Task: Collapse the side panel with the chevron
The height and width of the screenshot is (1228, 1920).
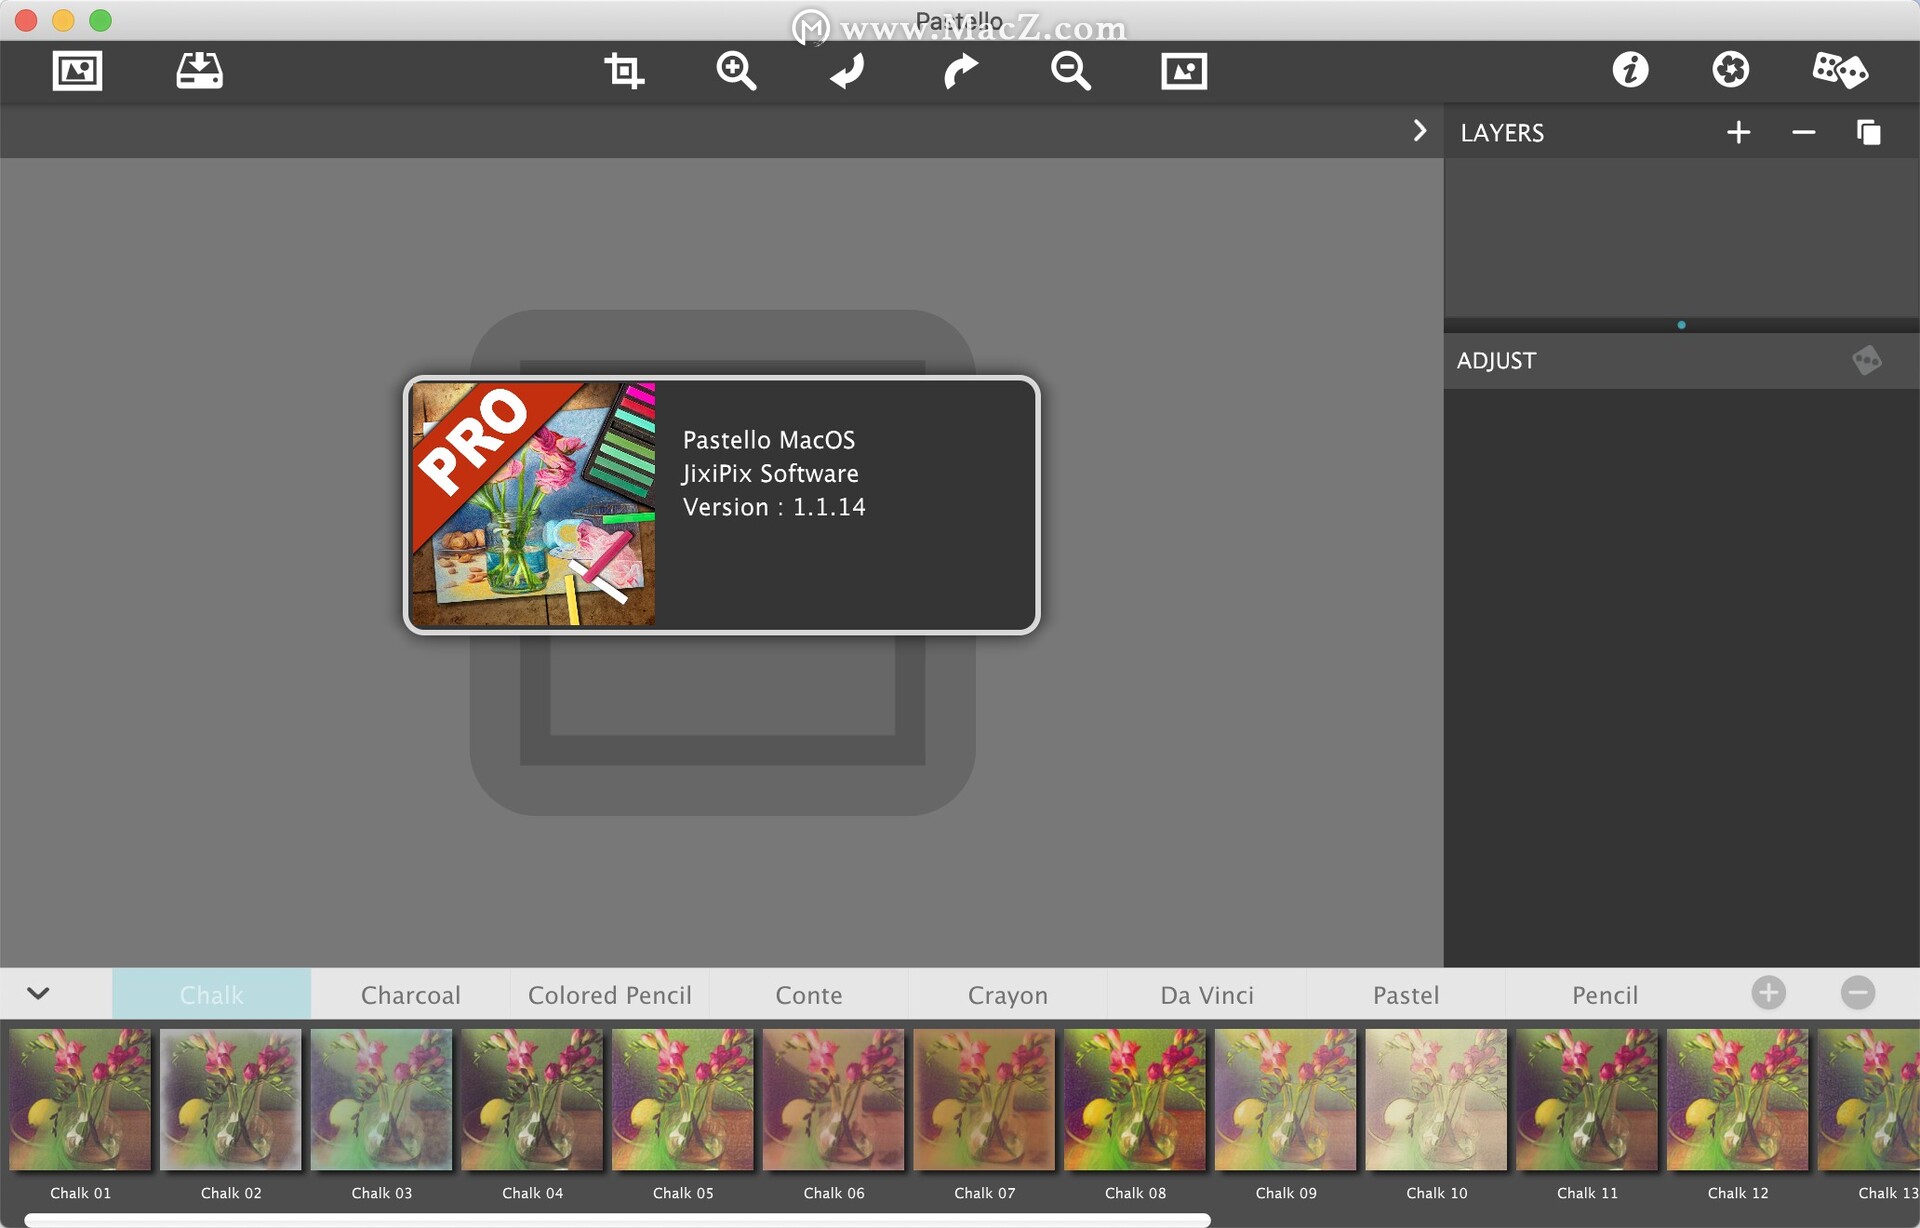Action: 1419,131
